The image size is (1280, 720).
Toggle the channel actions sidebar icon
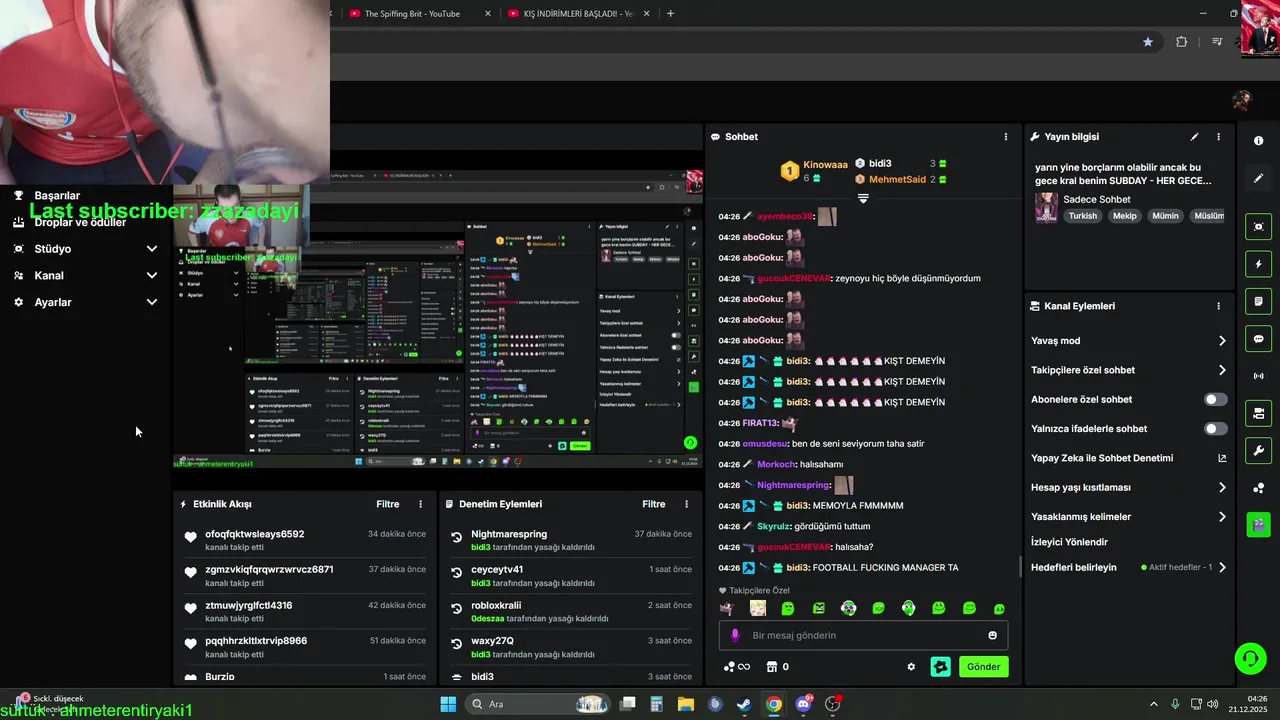[1258, 413]
